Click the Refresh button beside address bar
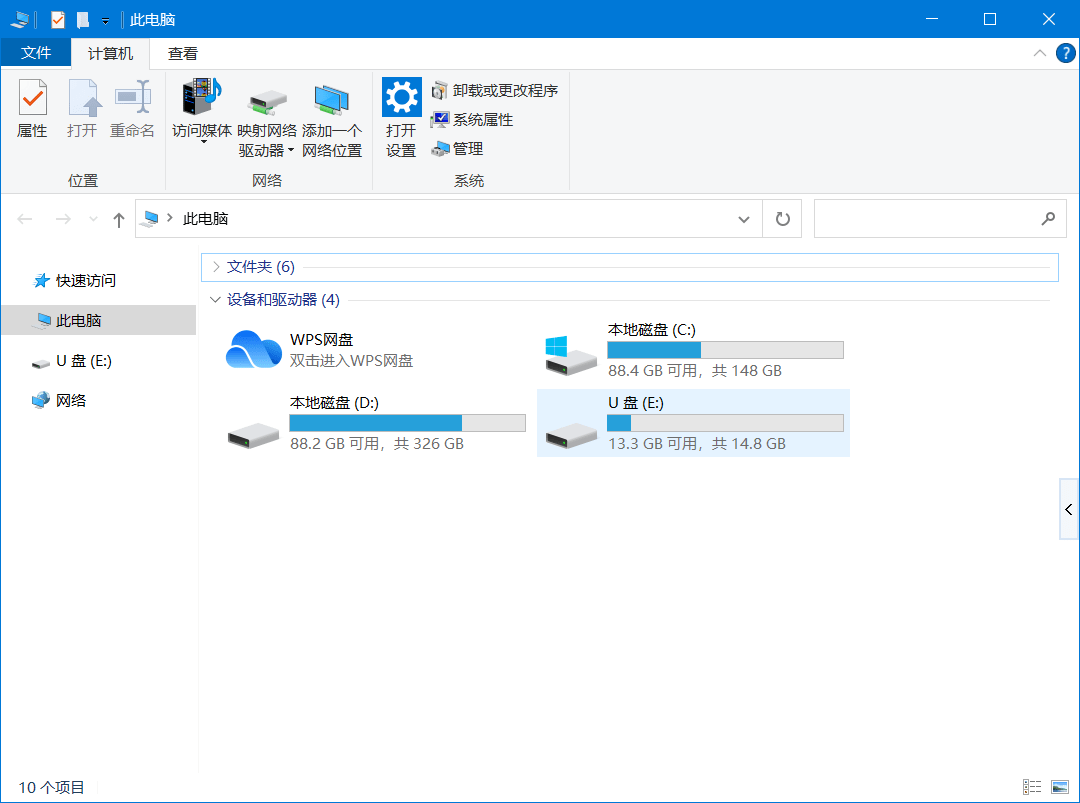1080x803 pixels. pyautogui.click(x=782, y=219)
